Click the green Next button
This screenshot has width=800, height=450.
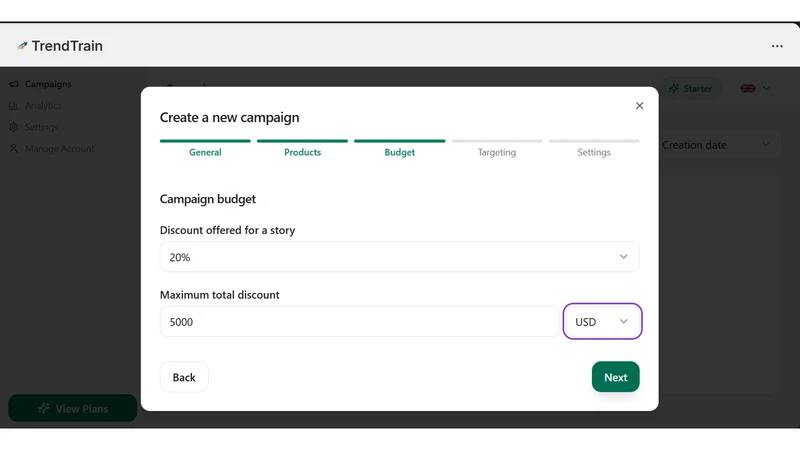(615, 377)
